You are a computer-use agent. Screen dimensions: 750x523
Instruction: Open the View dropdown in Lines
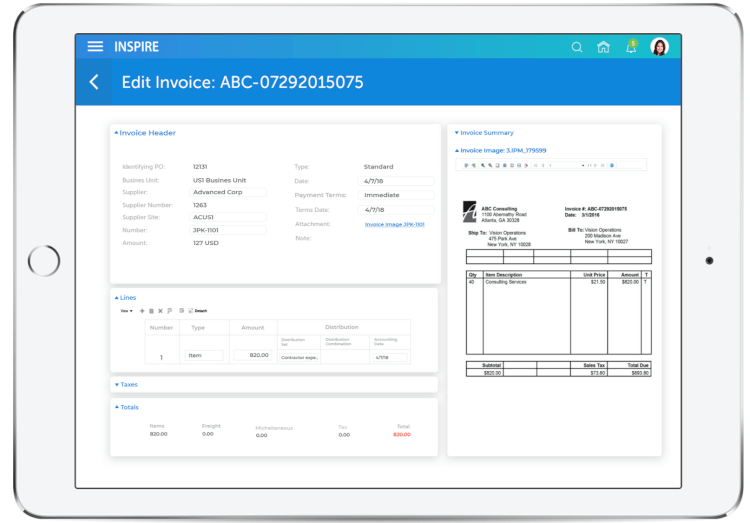[x=126, y=311]
